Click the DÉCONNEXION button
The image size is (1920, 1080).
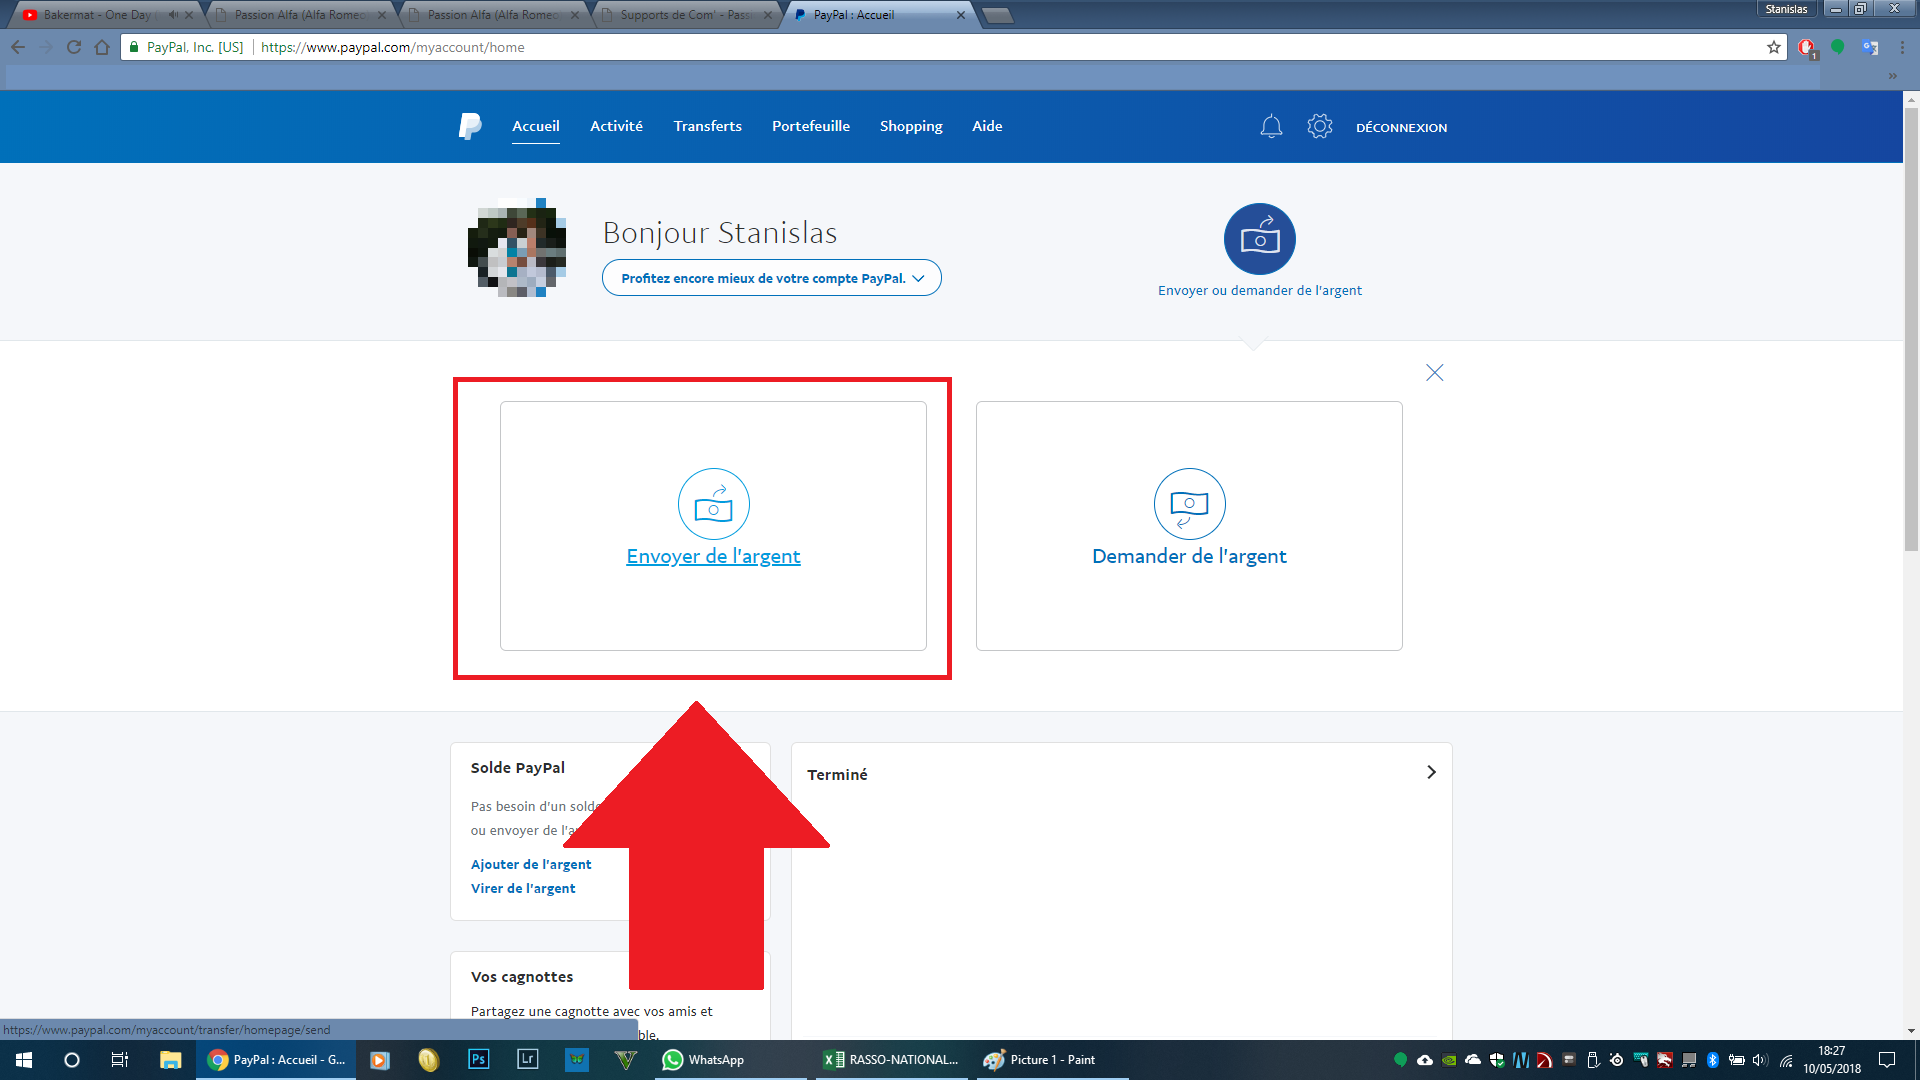(1401, 127)
